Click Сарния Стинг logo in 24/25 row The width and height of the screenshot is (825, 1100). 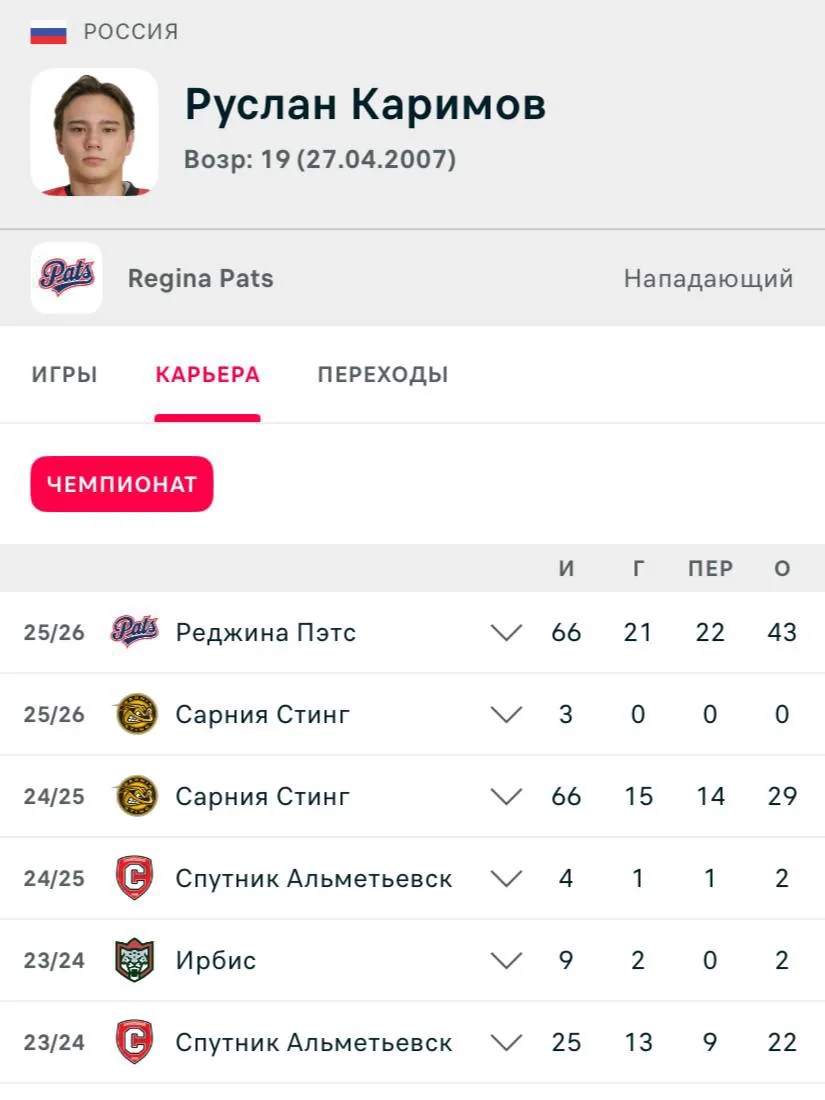[135, 796]
